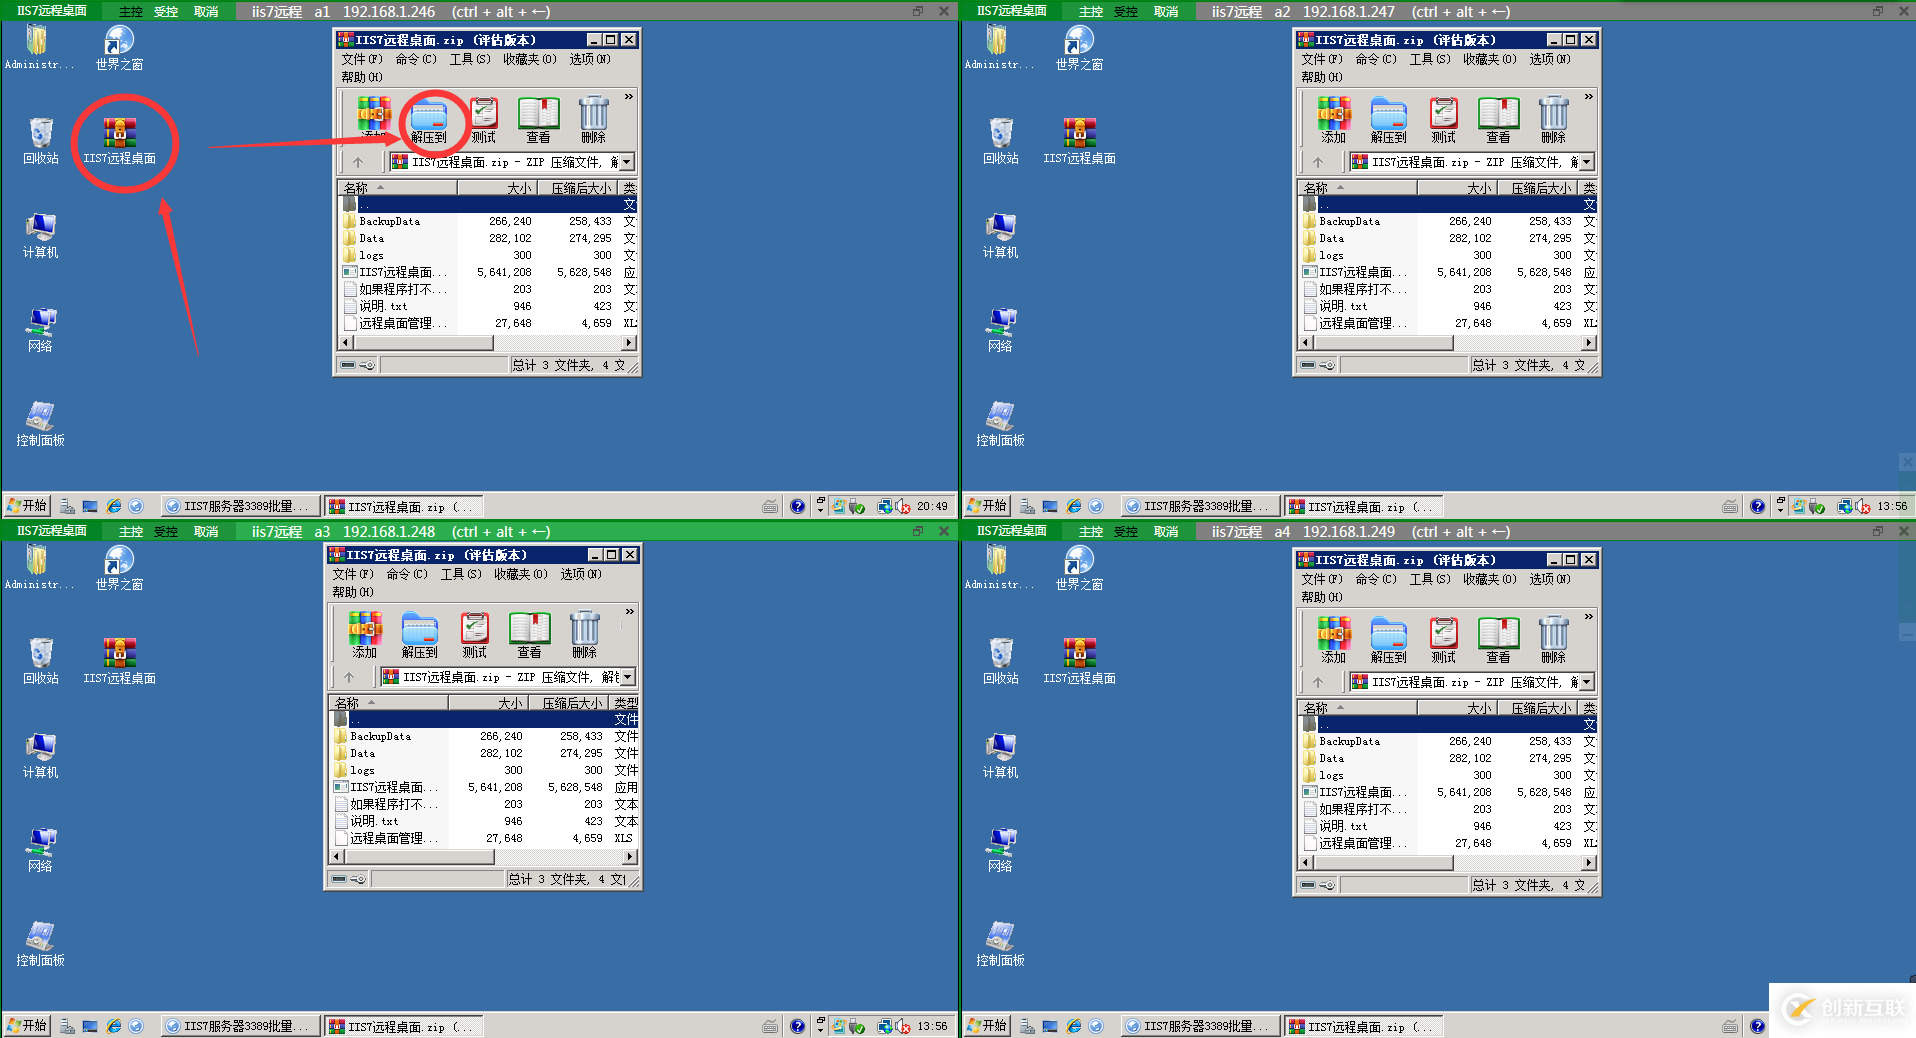The image size is (1916, 1038).
Task: Click a1 WinRAR file list horizontal scrollbar
Action: 488,342
